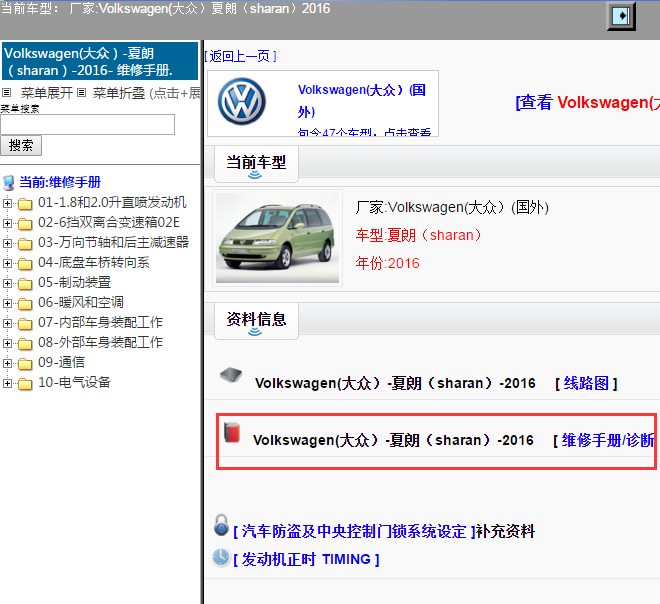Click the Volkswagen logo image
The image size is (660, 604).
pyautogui.click(x=242, y=101)
